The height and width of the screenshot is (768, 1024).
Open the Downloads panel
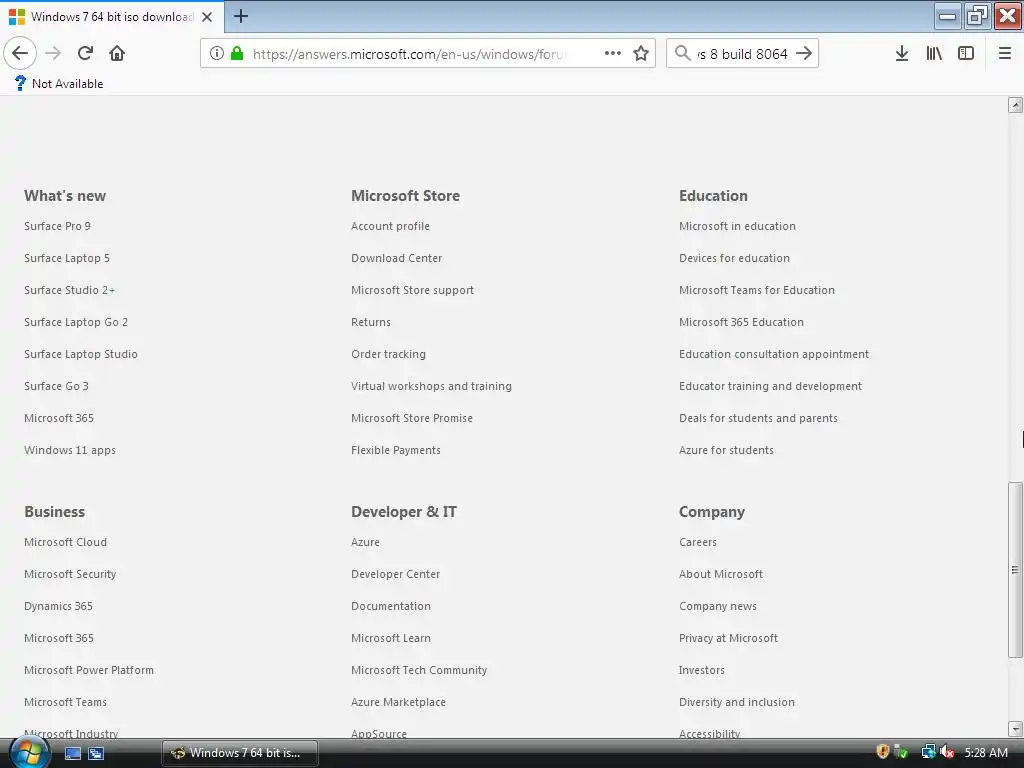coord(902,53)
